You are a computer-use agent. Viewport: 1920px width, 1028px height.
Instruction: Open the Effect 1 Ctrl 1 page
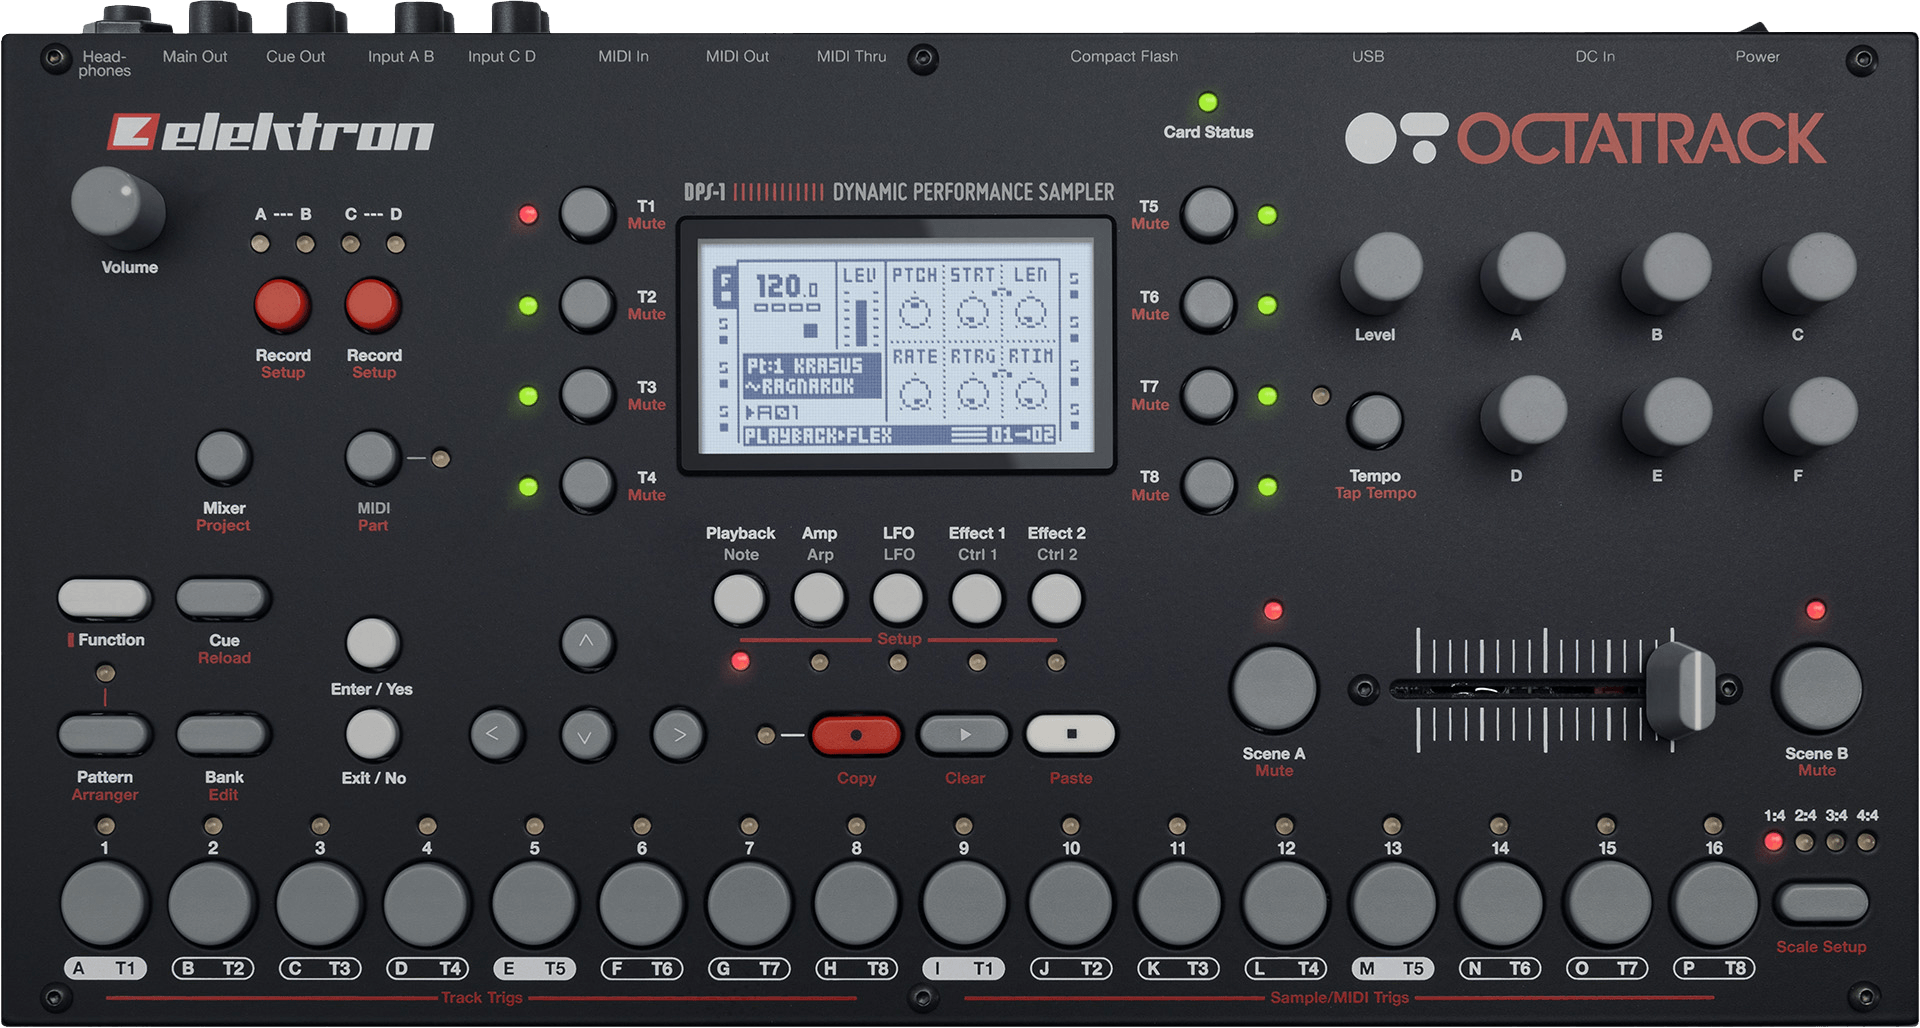[x=977, y=599]
